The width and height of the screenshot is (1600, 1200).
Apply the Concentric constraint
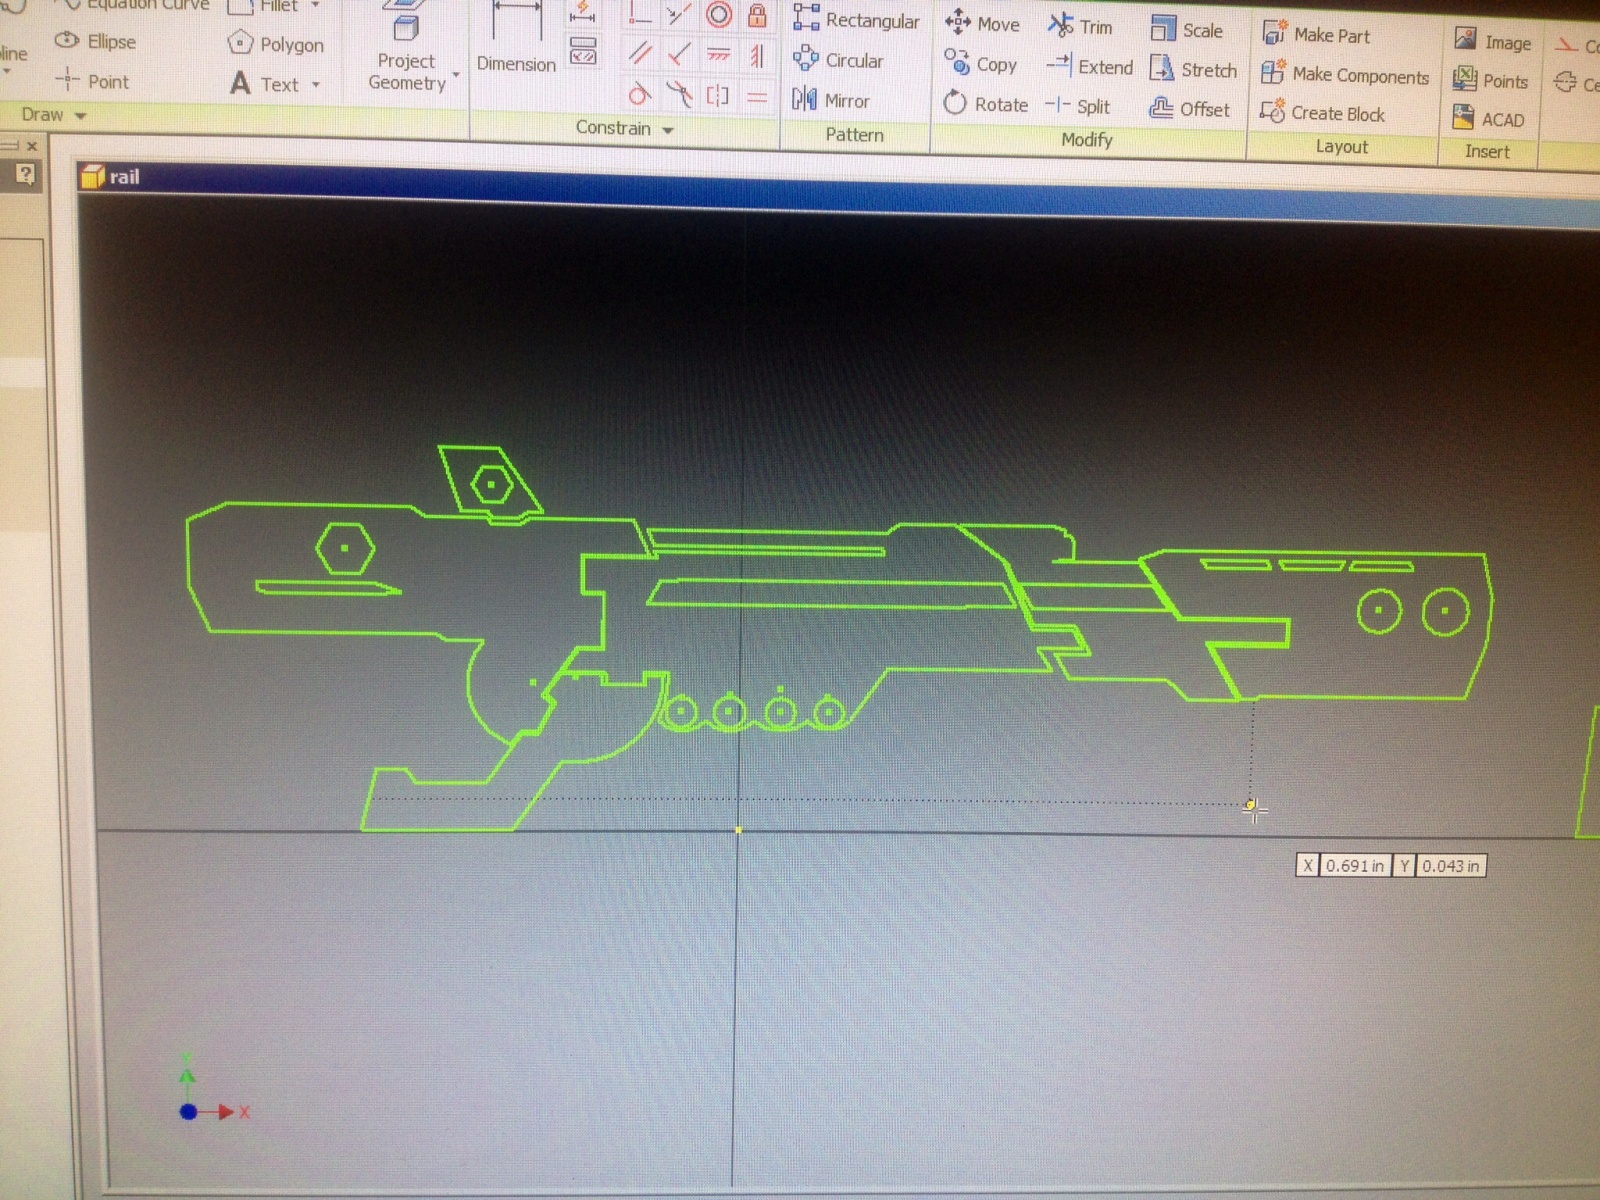pyautogui.click(x=719, y=14)
